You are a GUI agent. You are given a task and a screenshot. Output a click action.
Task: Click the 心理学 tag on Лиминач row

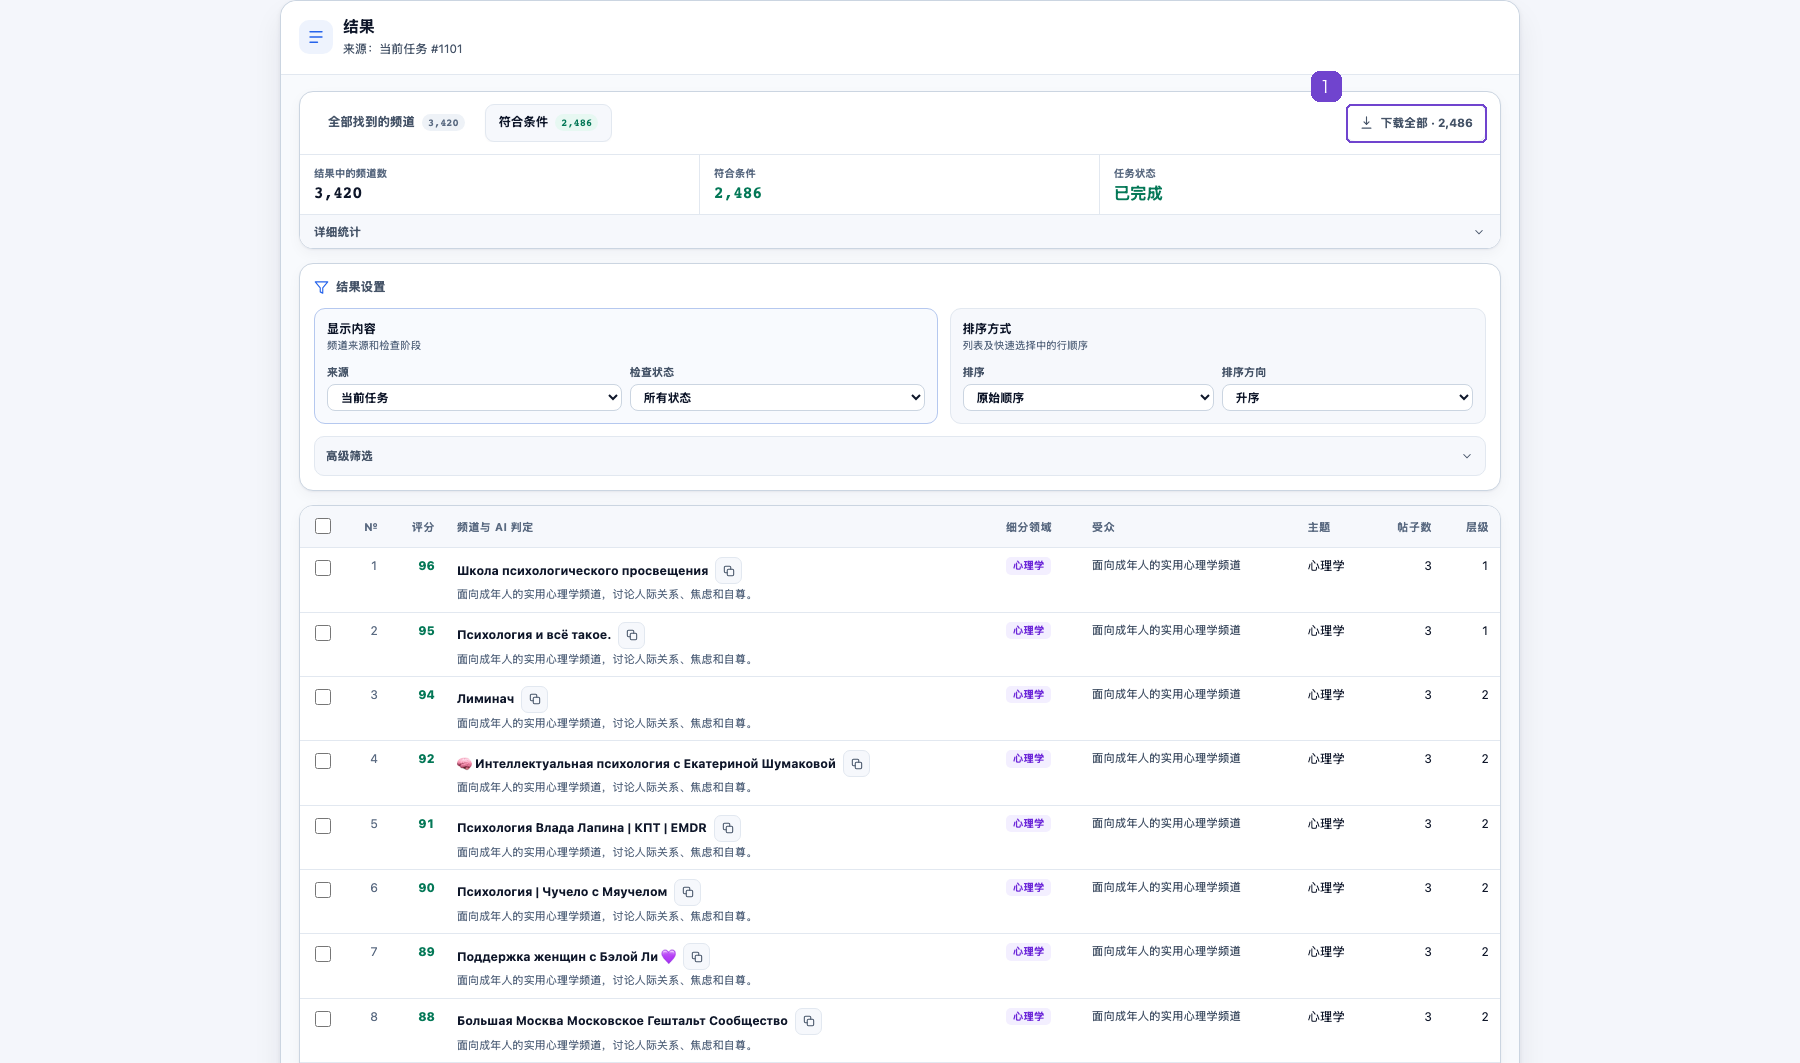tap(1028, 695)
